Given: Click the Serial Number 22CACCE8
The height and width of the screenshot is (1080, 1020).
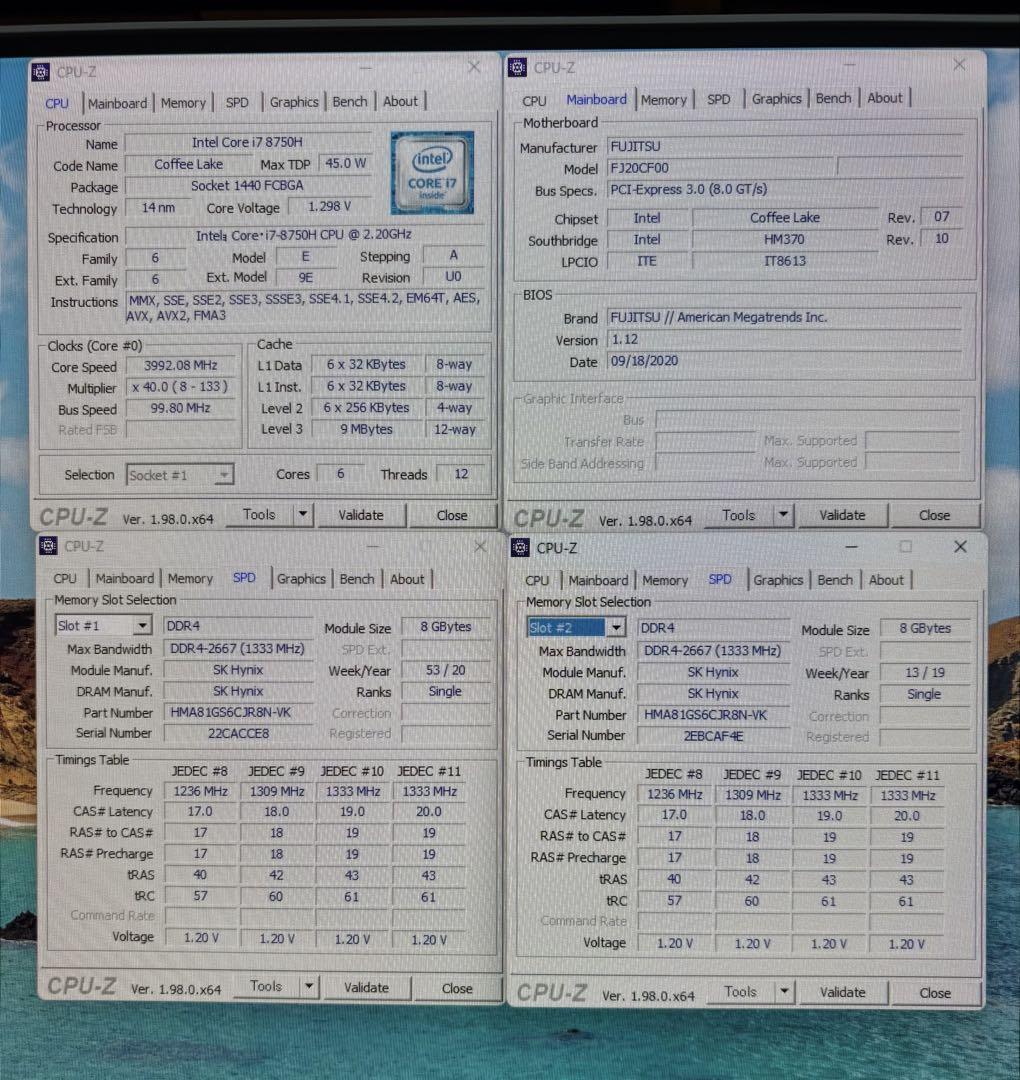Looking at the screenshot, I should pos(238,734).
